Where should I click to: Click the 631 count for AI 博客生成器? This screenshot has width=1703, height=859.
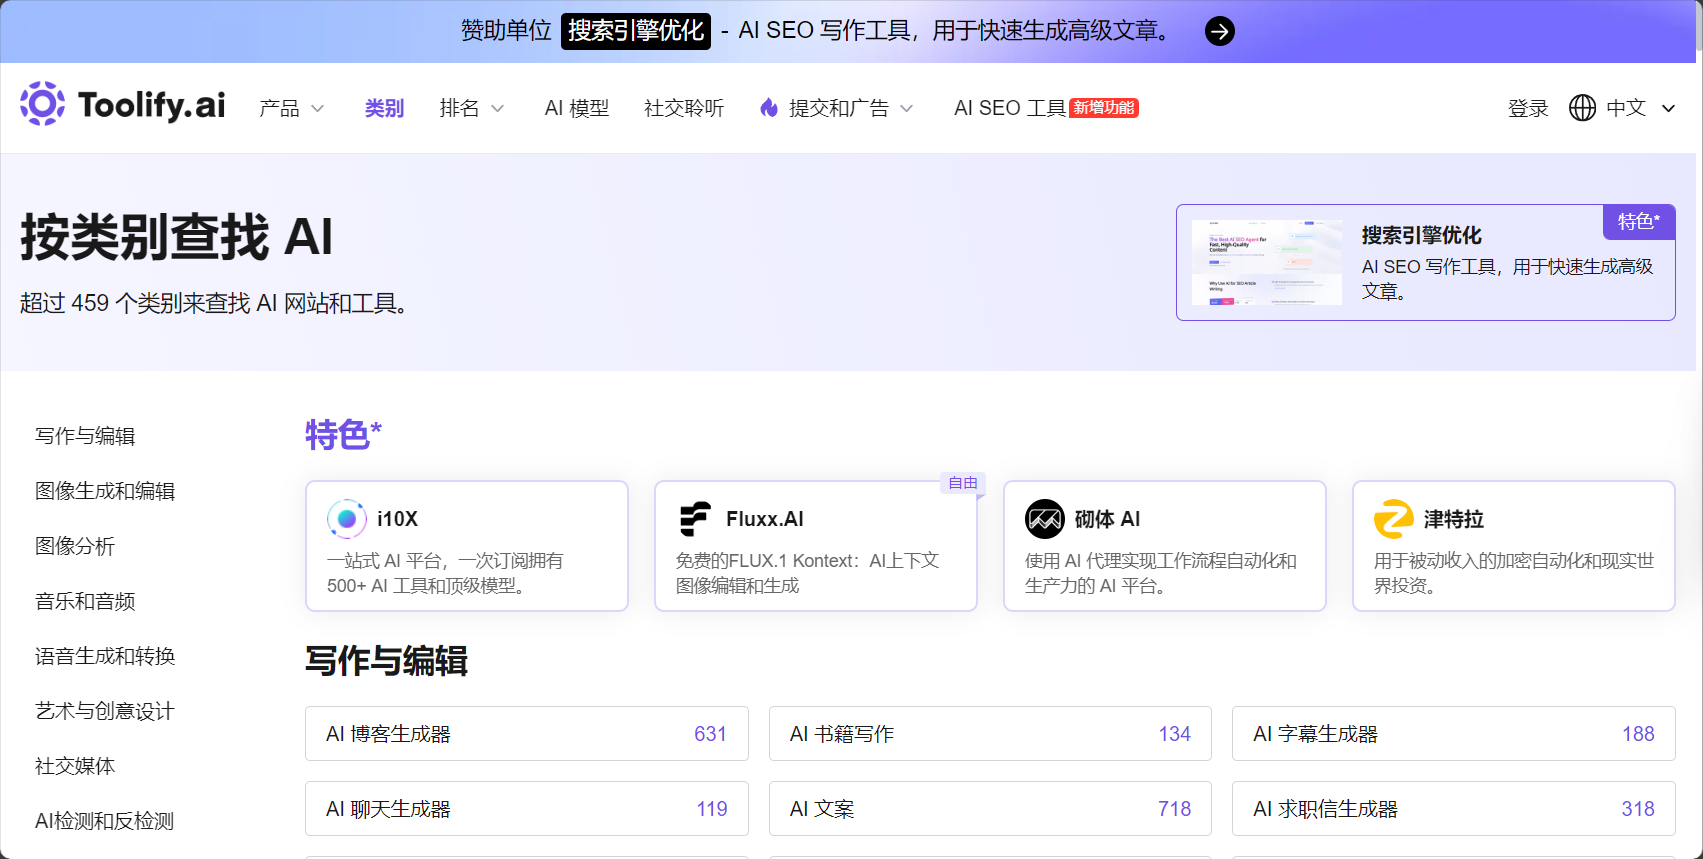pyautogui.click(x=710, y=734)
